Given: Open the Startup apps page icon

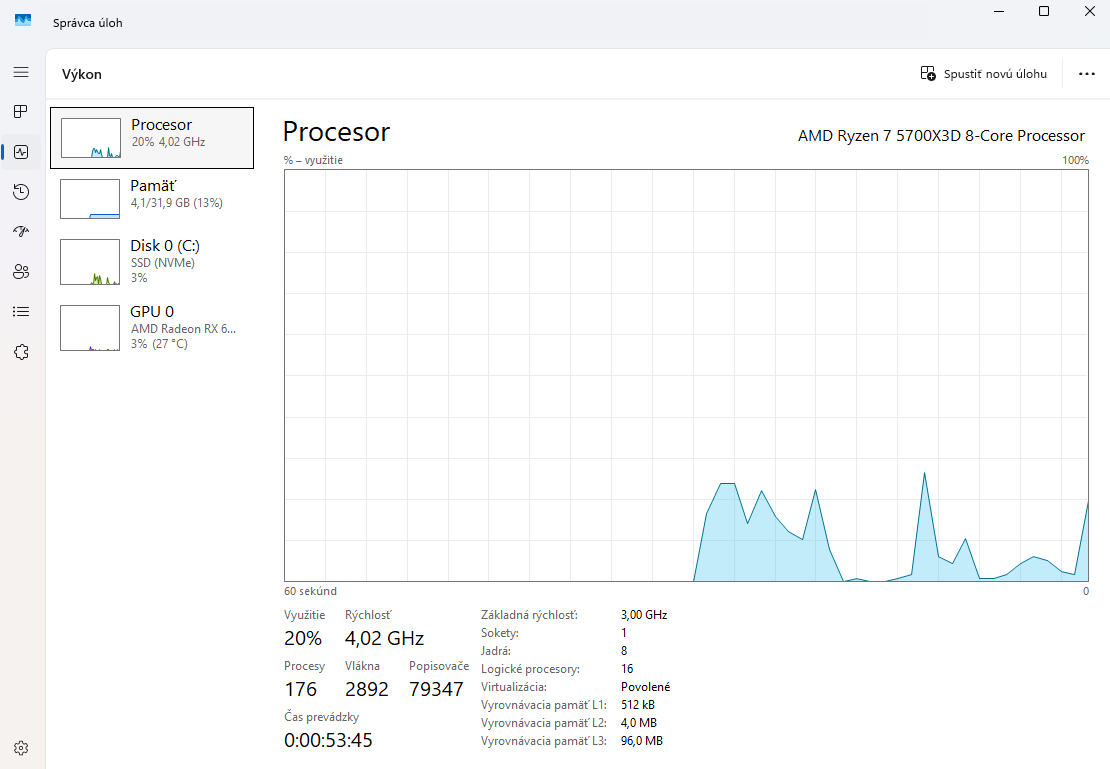Looking at the screenshot, I should point(21,232).
